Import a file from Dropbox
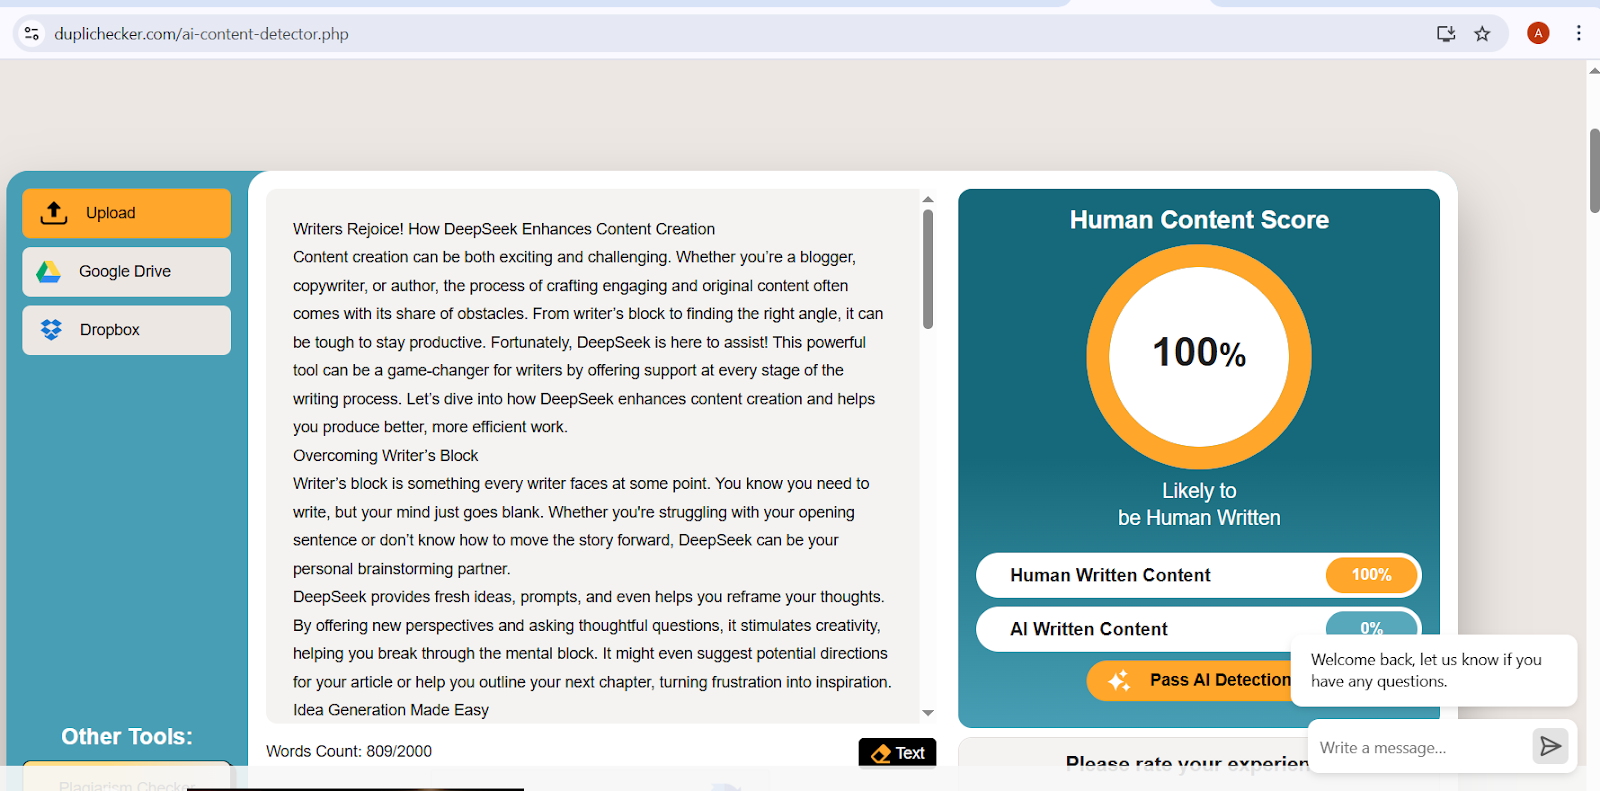1600x791 pixels. coord(126,330)
